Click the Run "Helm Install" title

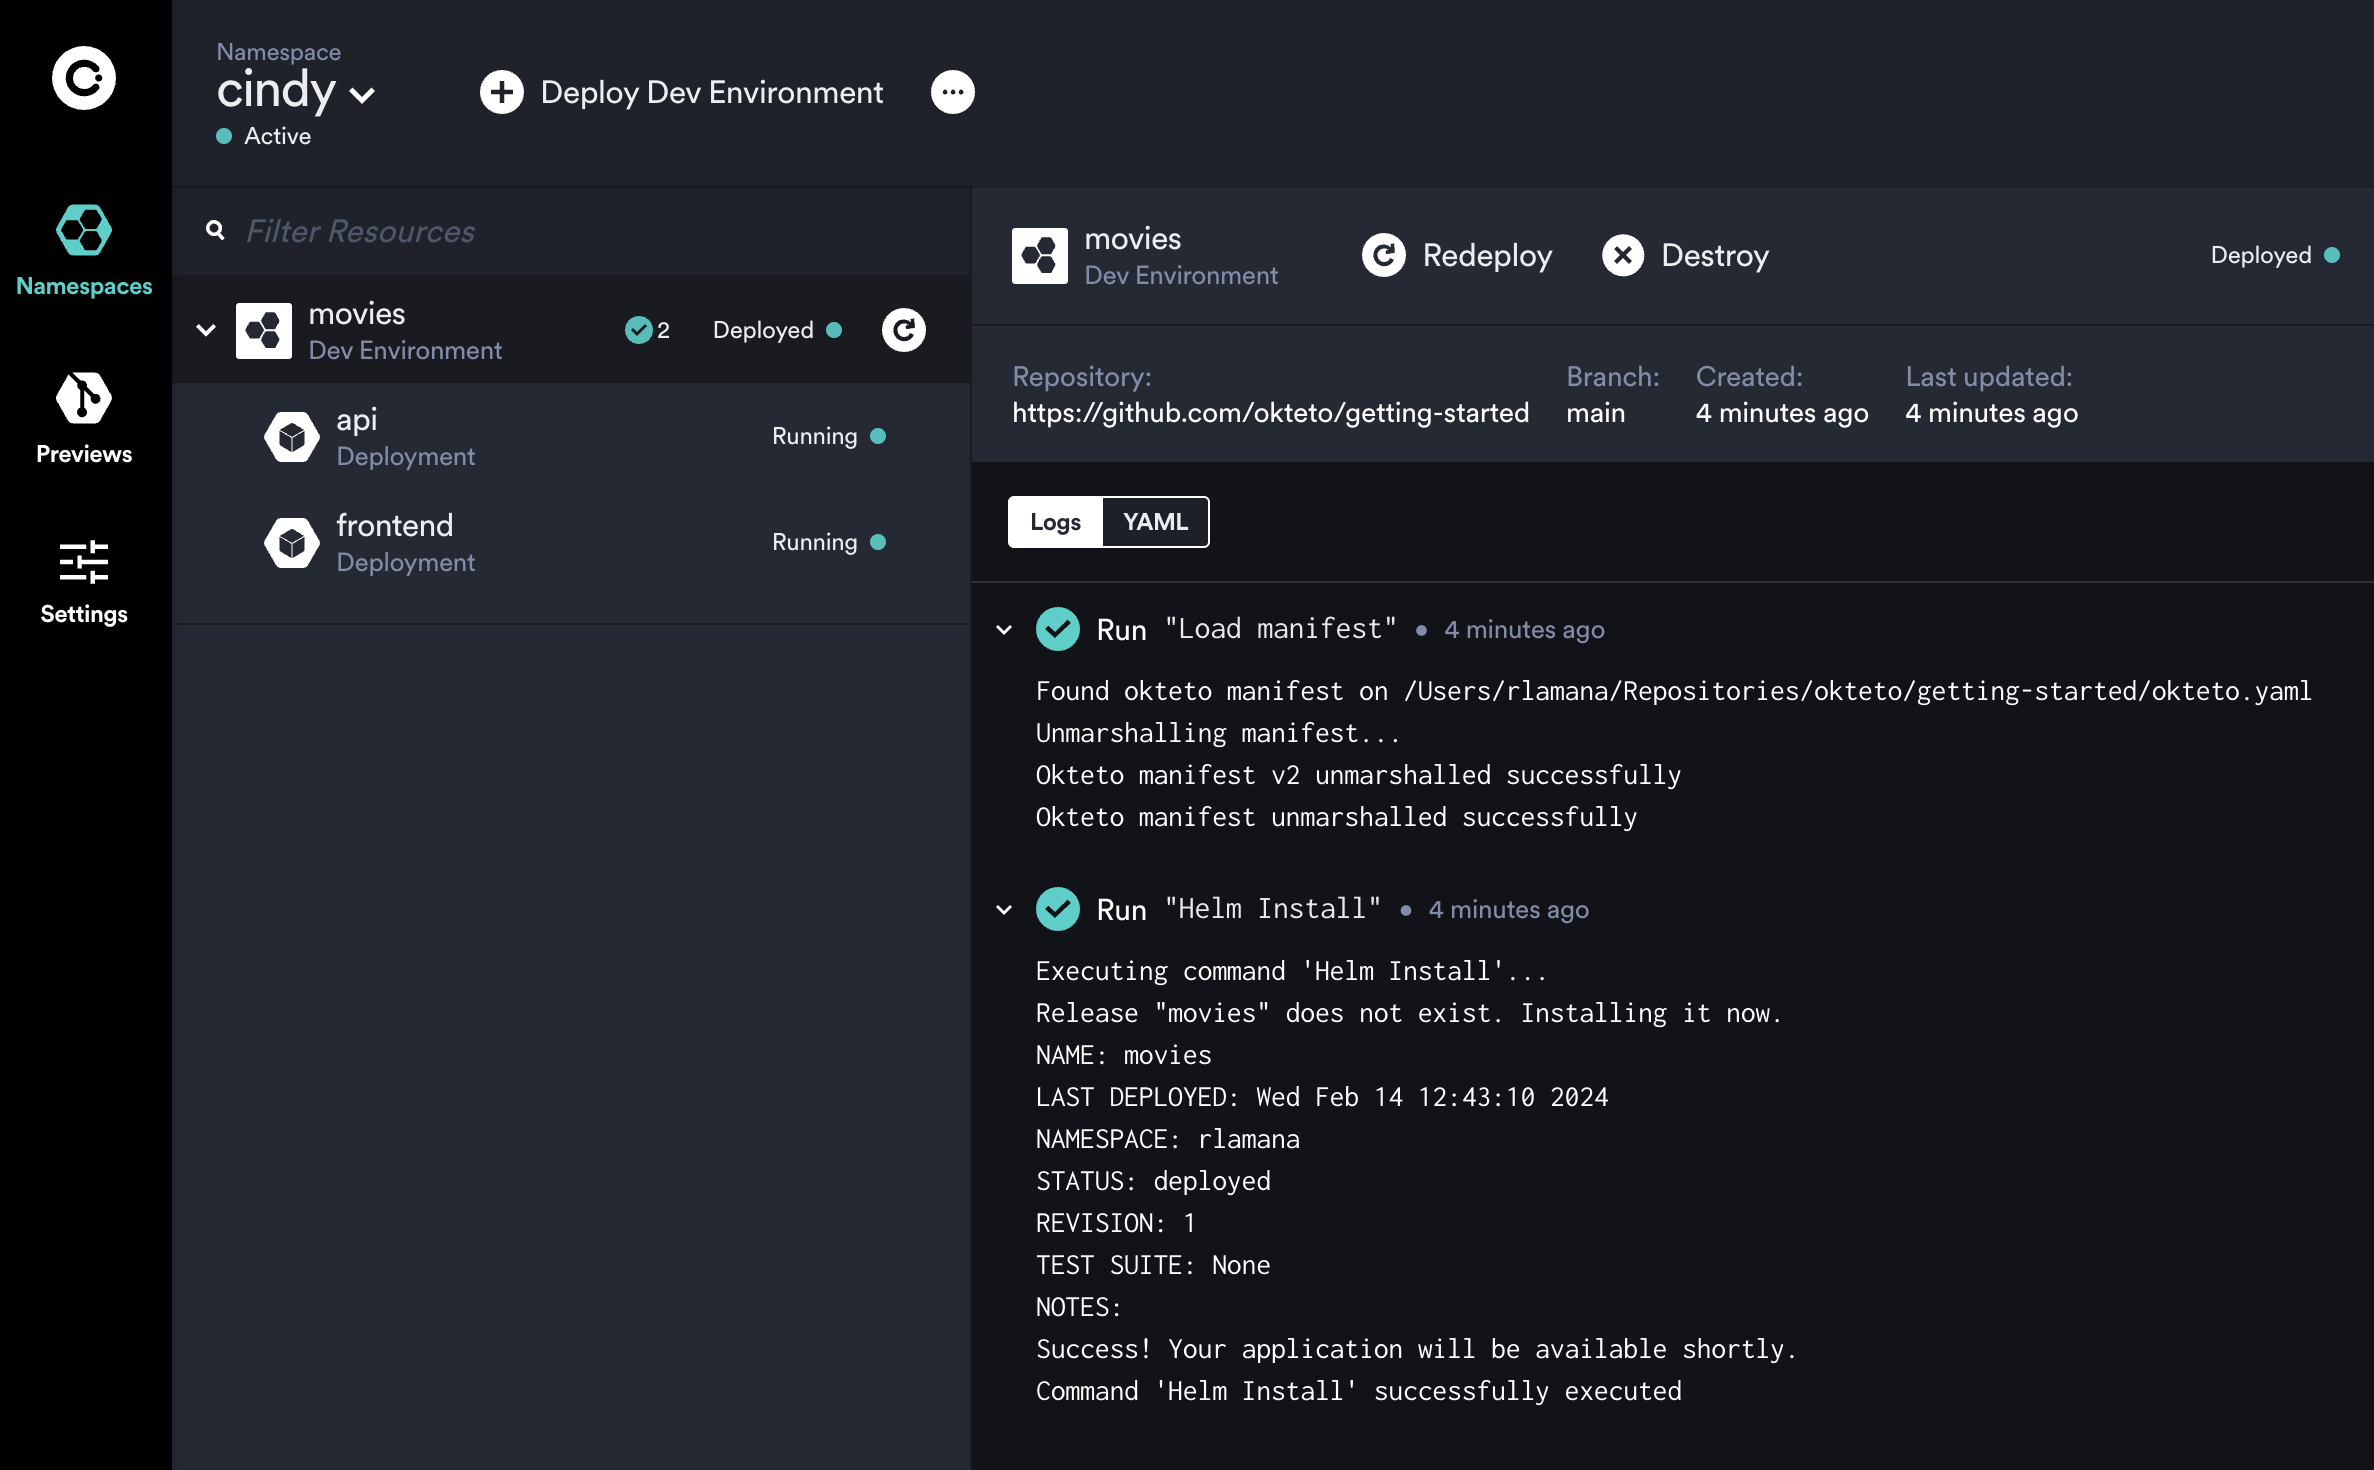(1239, 910)
